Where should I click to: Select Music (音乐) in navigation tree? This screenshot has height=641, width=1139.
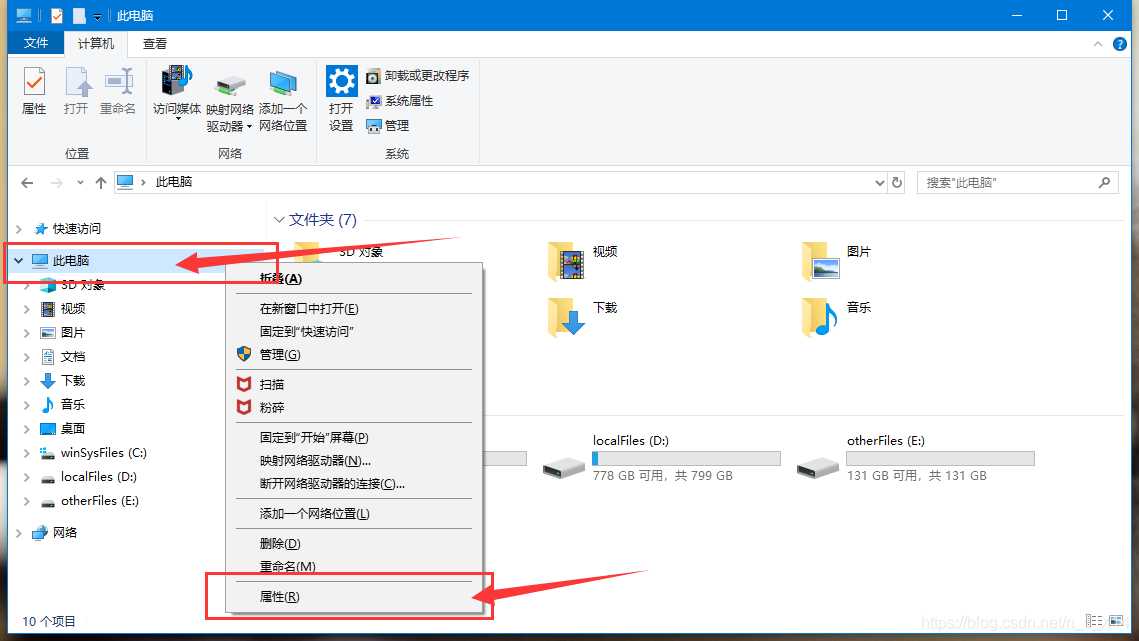[73, 405]
